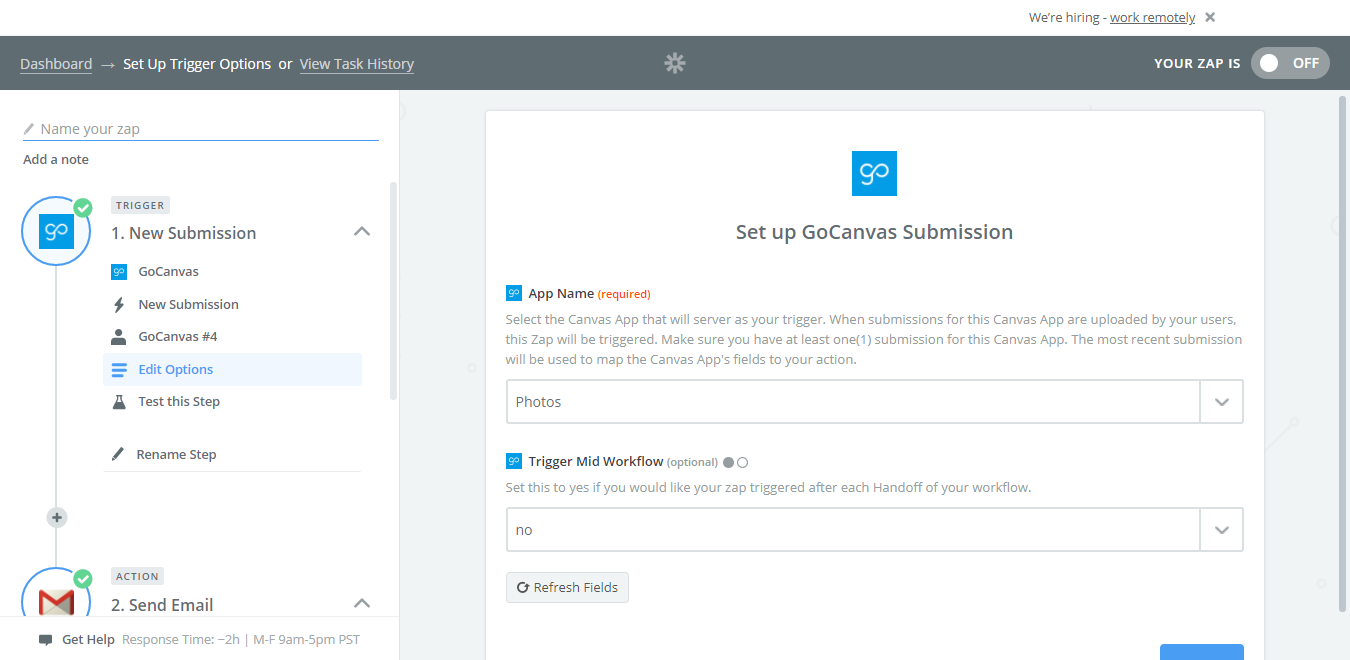Collapse the New Submission trigger step
Image resolution: width=1350 pixels, height=660 pixels.
tap(362, 232)
